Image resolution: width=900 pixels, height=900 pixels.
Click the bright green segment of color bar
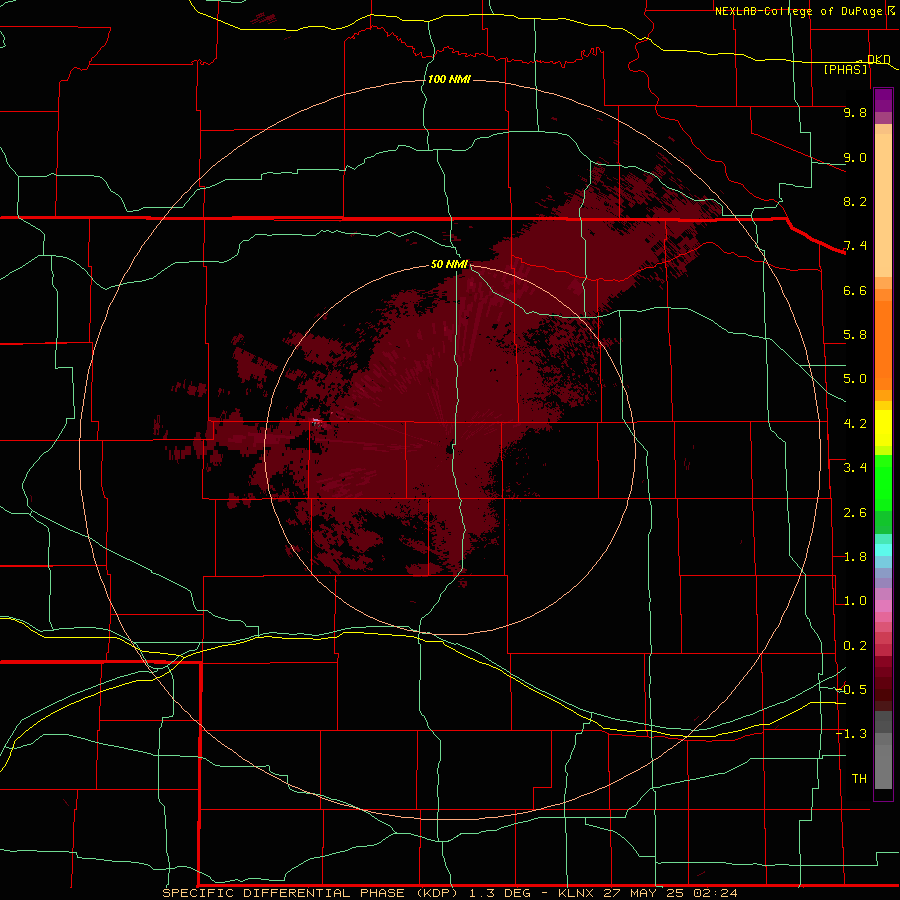click(x=883, y=483)
